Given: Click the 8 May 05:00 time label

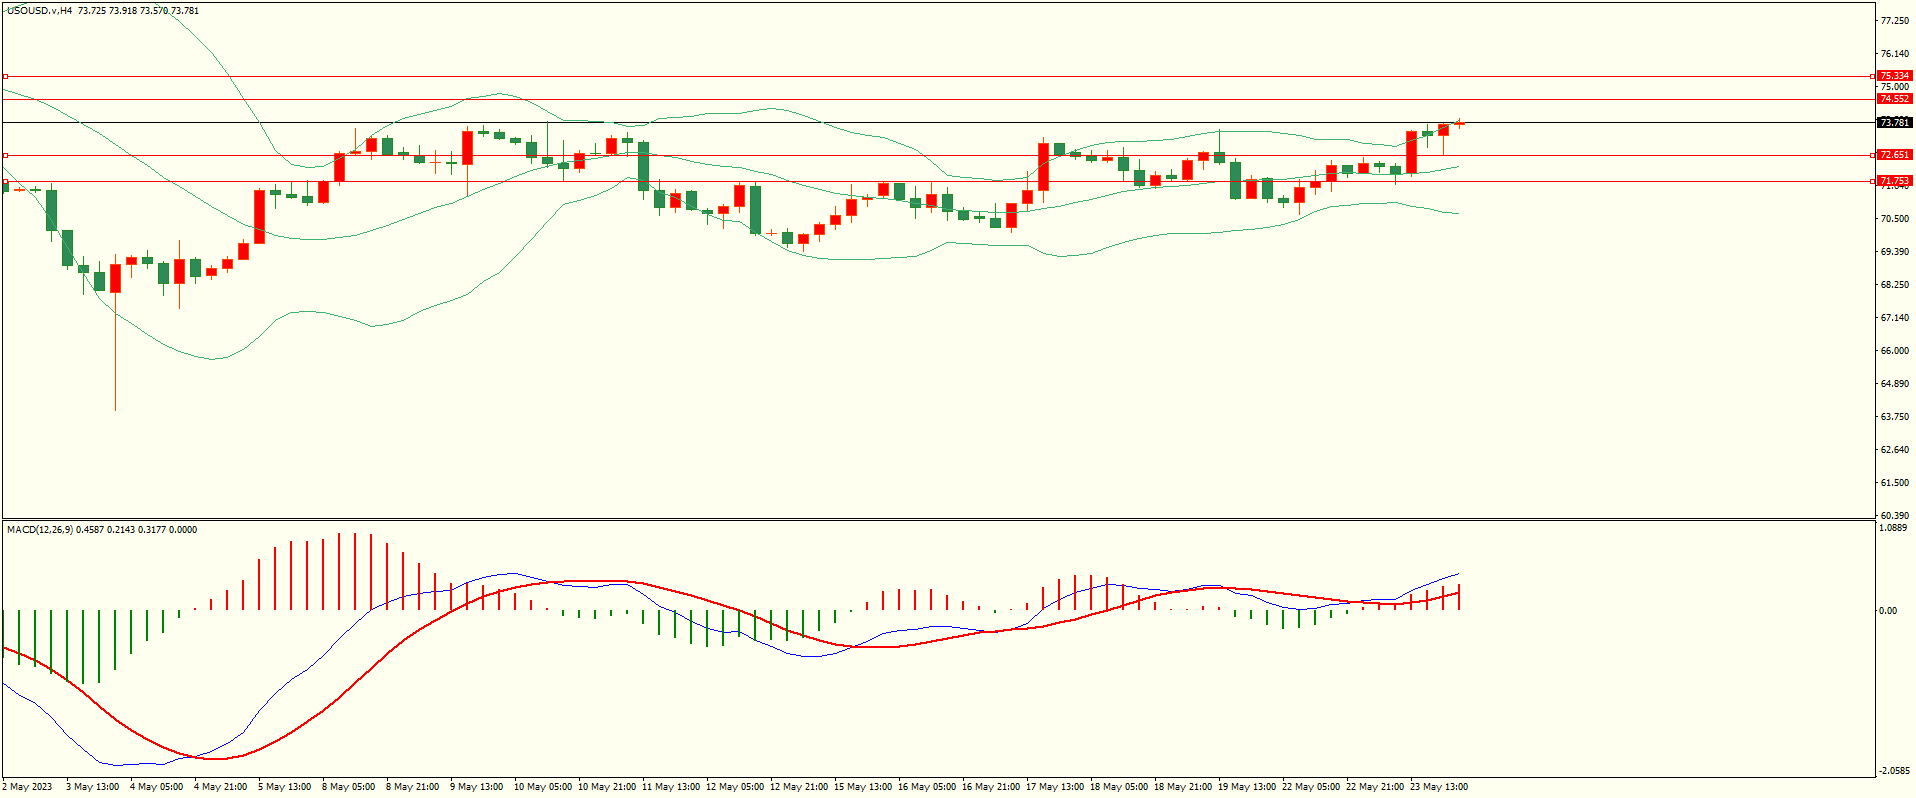Looking at the screenshot, I should tap(348, 787).
